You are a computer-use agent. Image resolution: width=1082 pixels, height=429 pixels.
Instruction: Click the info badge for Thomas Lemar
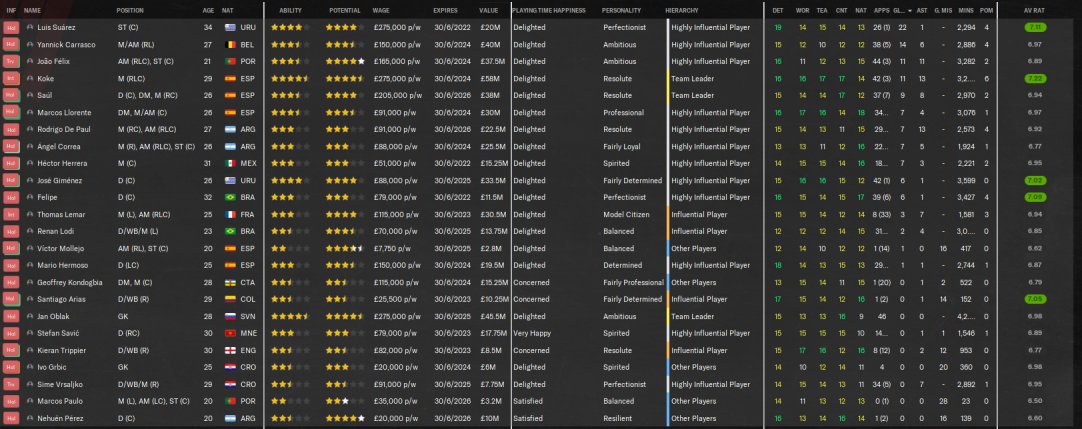tap(11, 214)
